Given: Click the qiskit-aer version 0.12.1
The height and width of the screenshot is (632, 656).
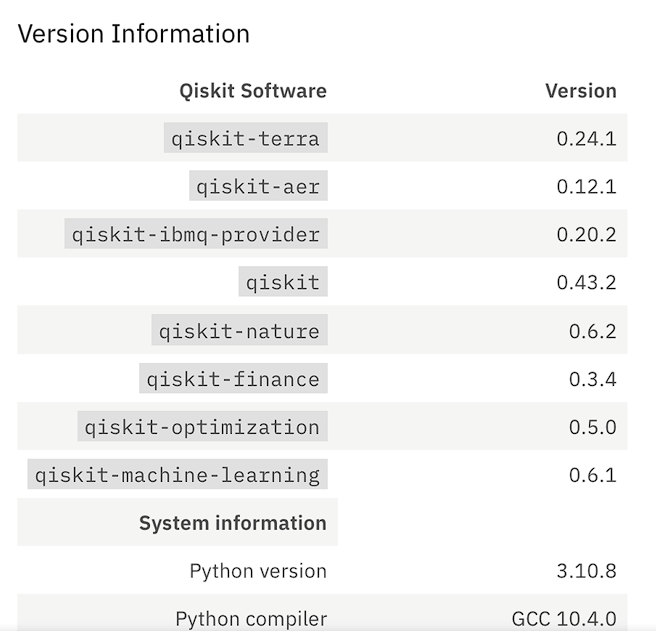Looking at the screenshot, I should click(586, 187).
